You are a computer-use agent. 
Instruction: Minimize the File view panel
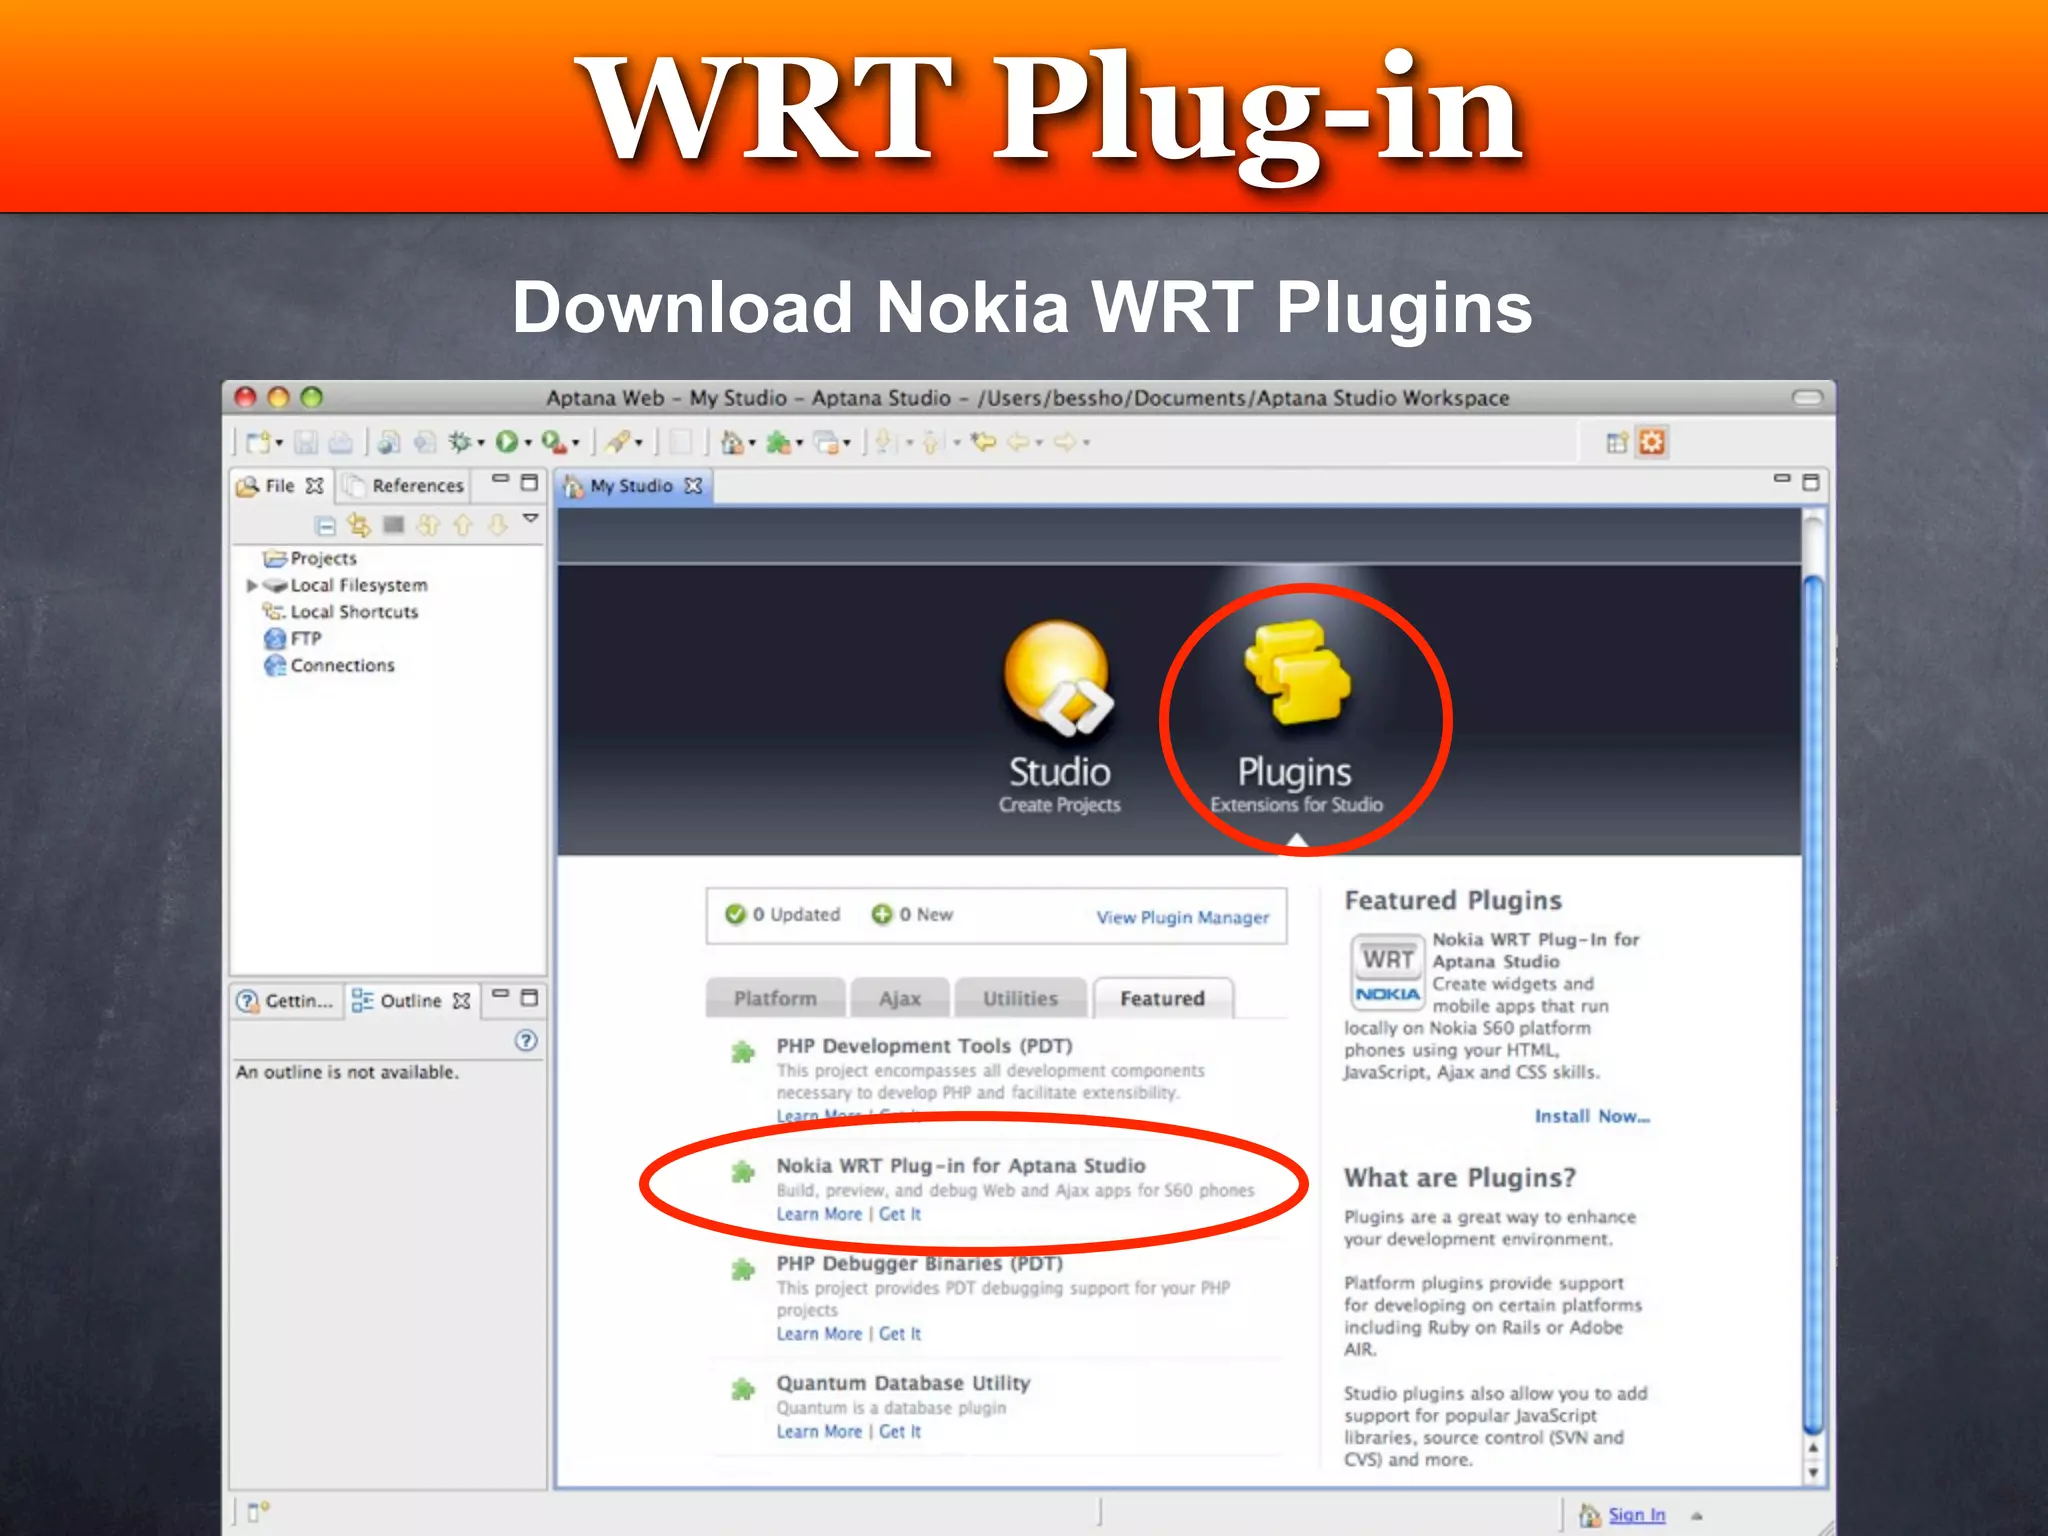point(501,480)
